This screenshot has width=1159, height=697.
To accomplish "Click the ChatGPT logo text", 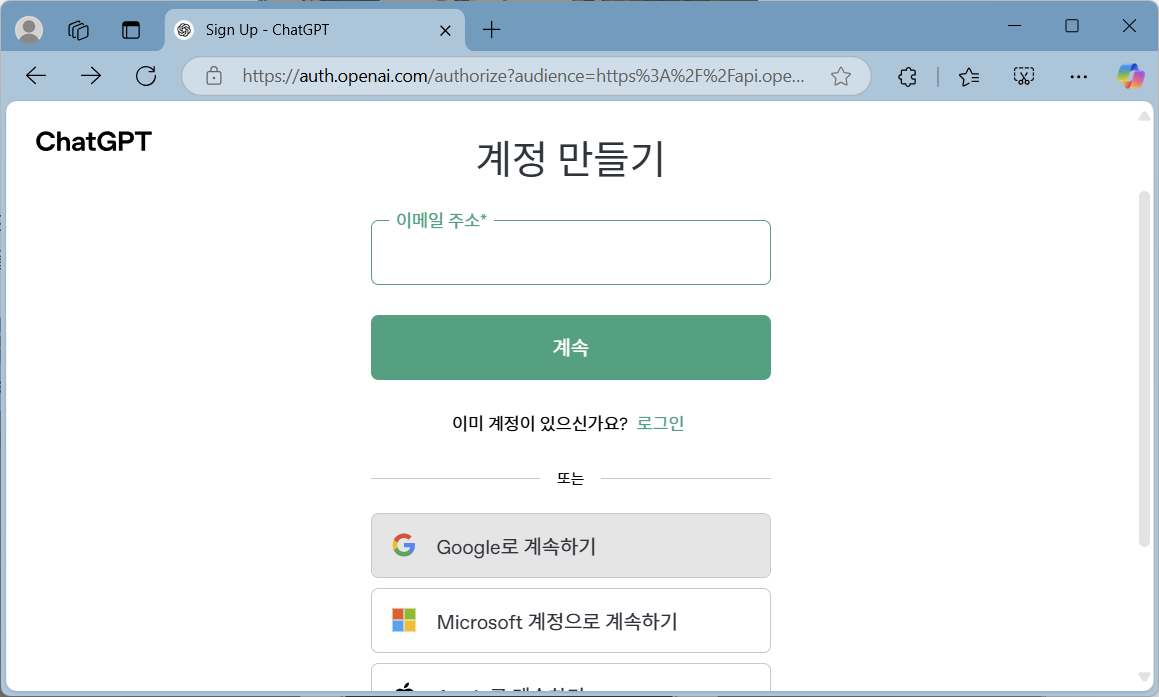I will coord(94,141).
